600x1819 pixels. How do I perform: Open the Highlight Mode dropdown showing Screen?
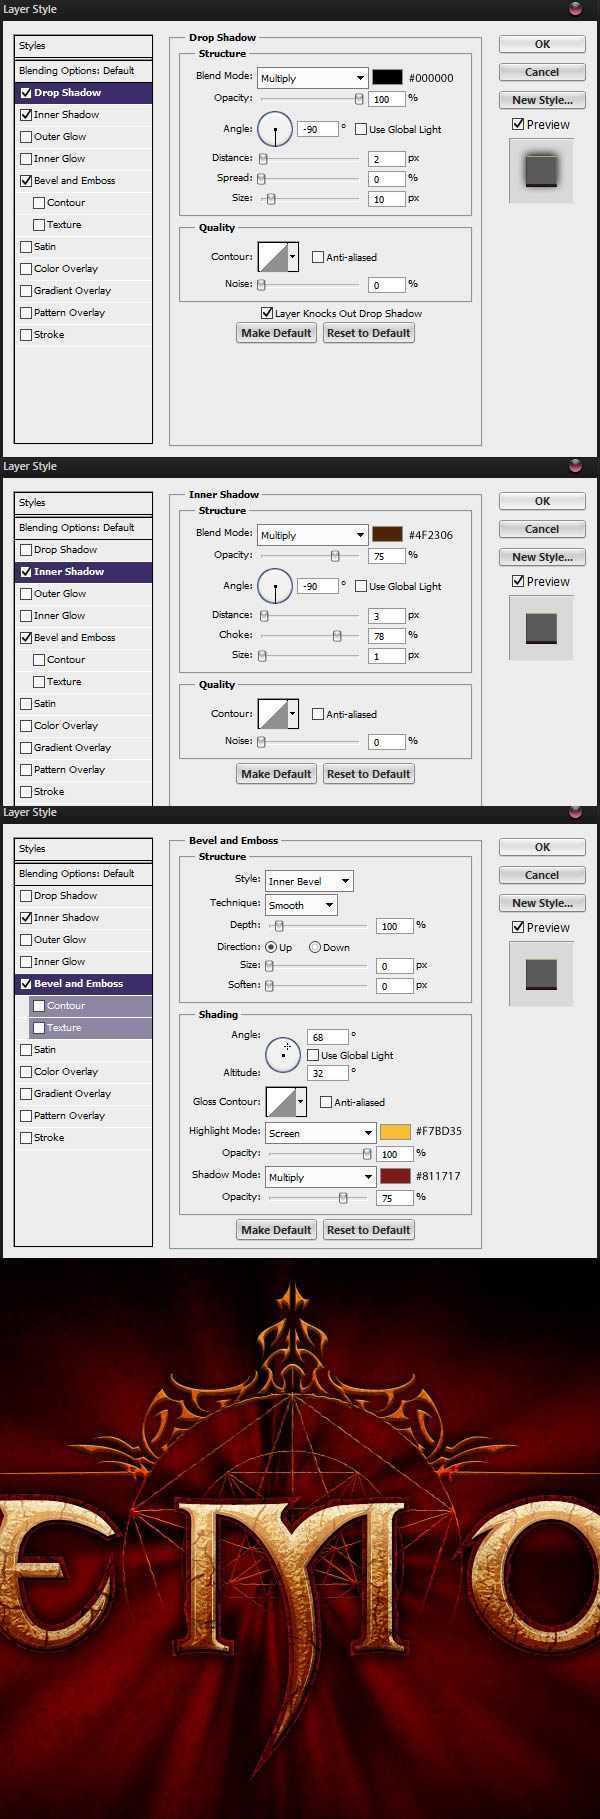pos(320,1133)
